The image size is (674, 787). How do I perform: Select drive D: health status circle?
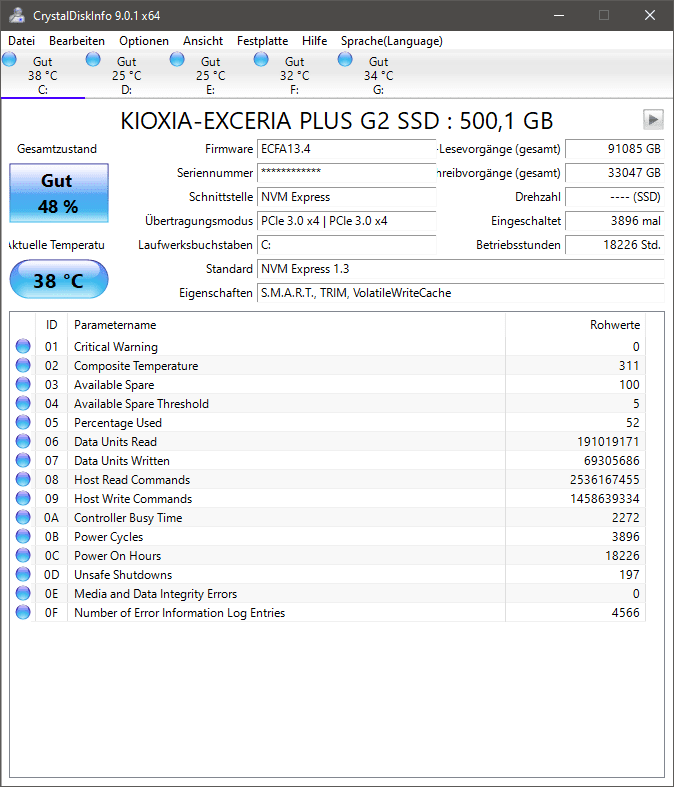tap(93, 60)
